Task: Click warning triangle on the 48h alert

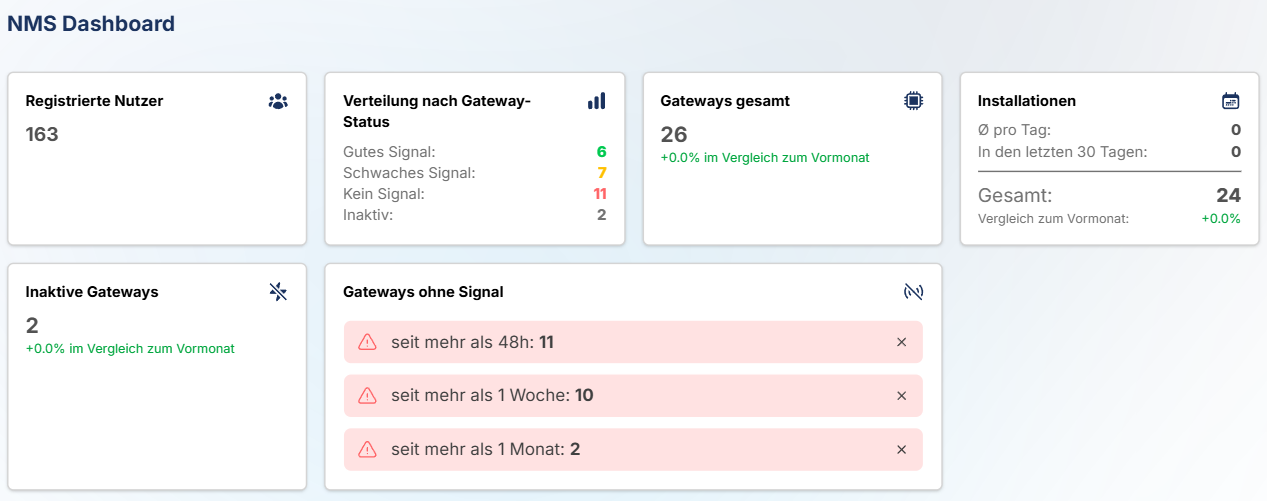Action: (x=367, y=343)
